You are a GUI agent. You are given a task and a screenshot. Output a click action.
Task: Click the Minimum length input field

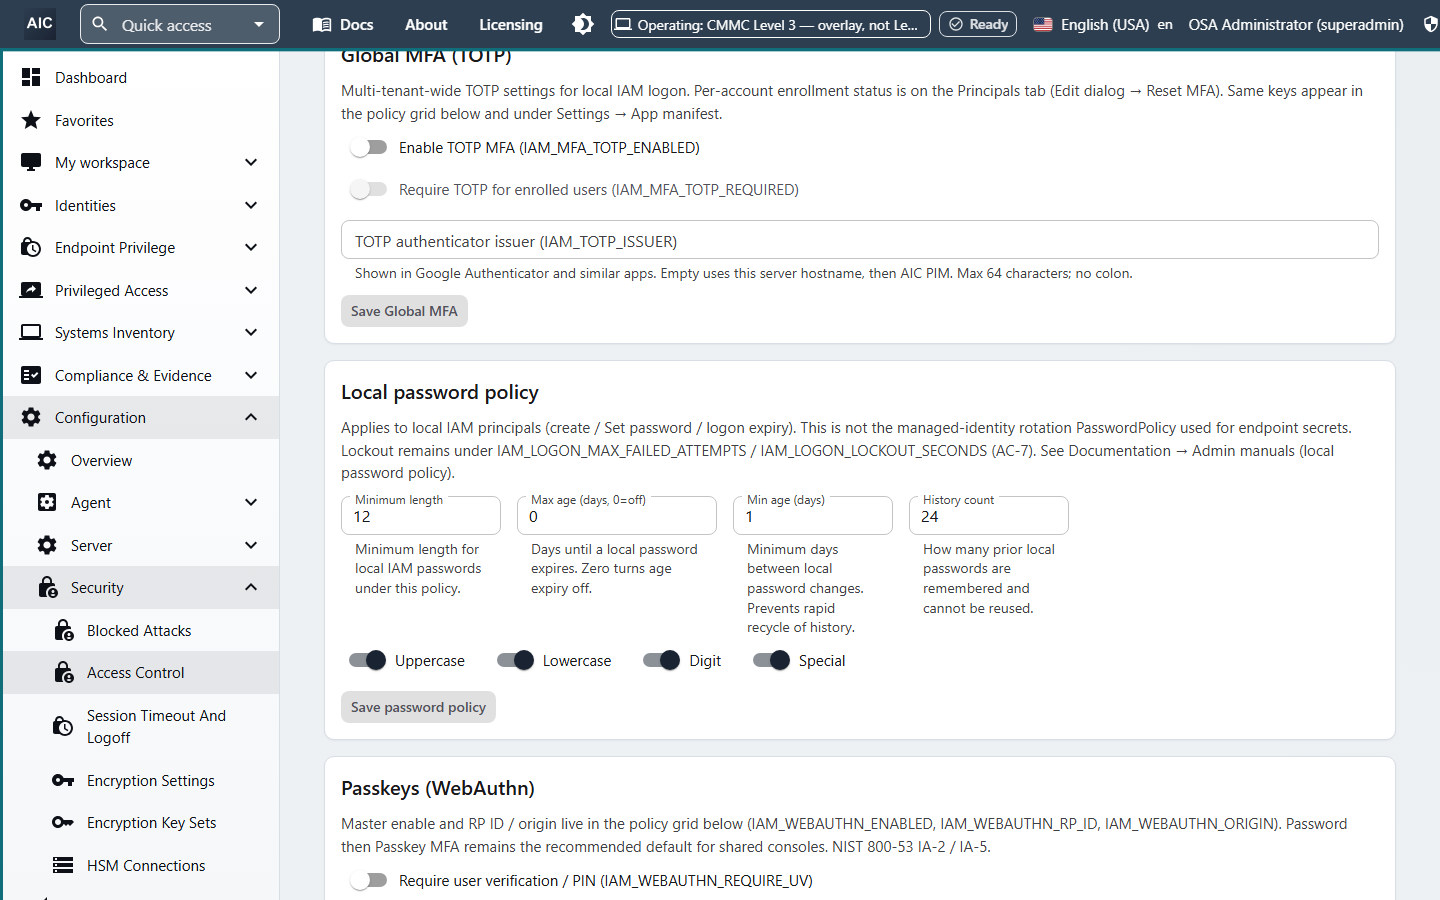click(421, 516)
